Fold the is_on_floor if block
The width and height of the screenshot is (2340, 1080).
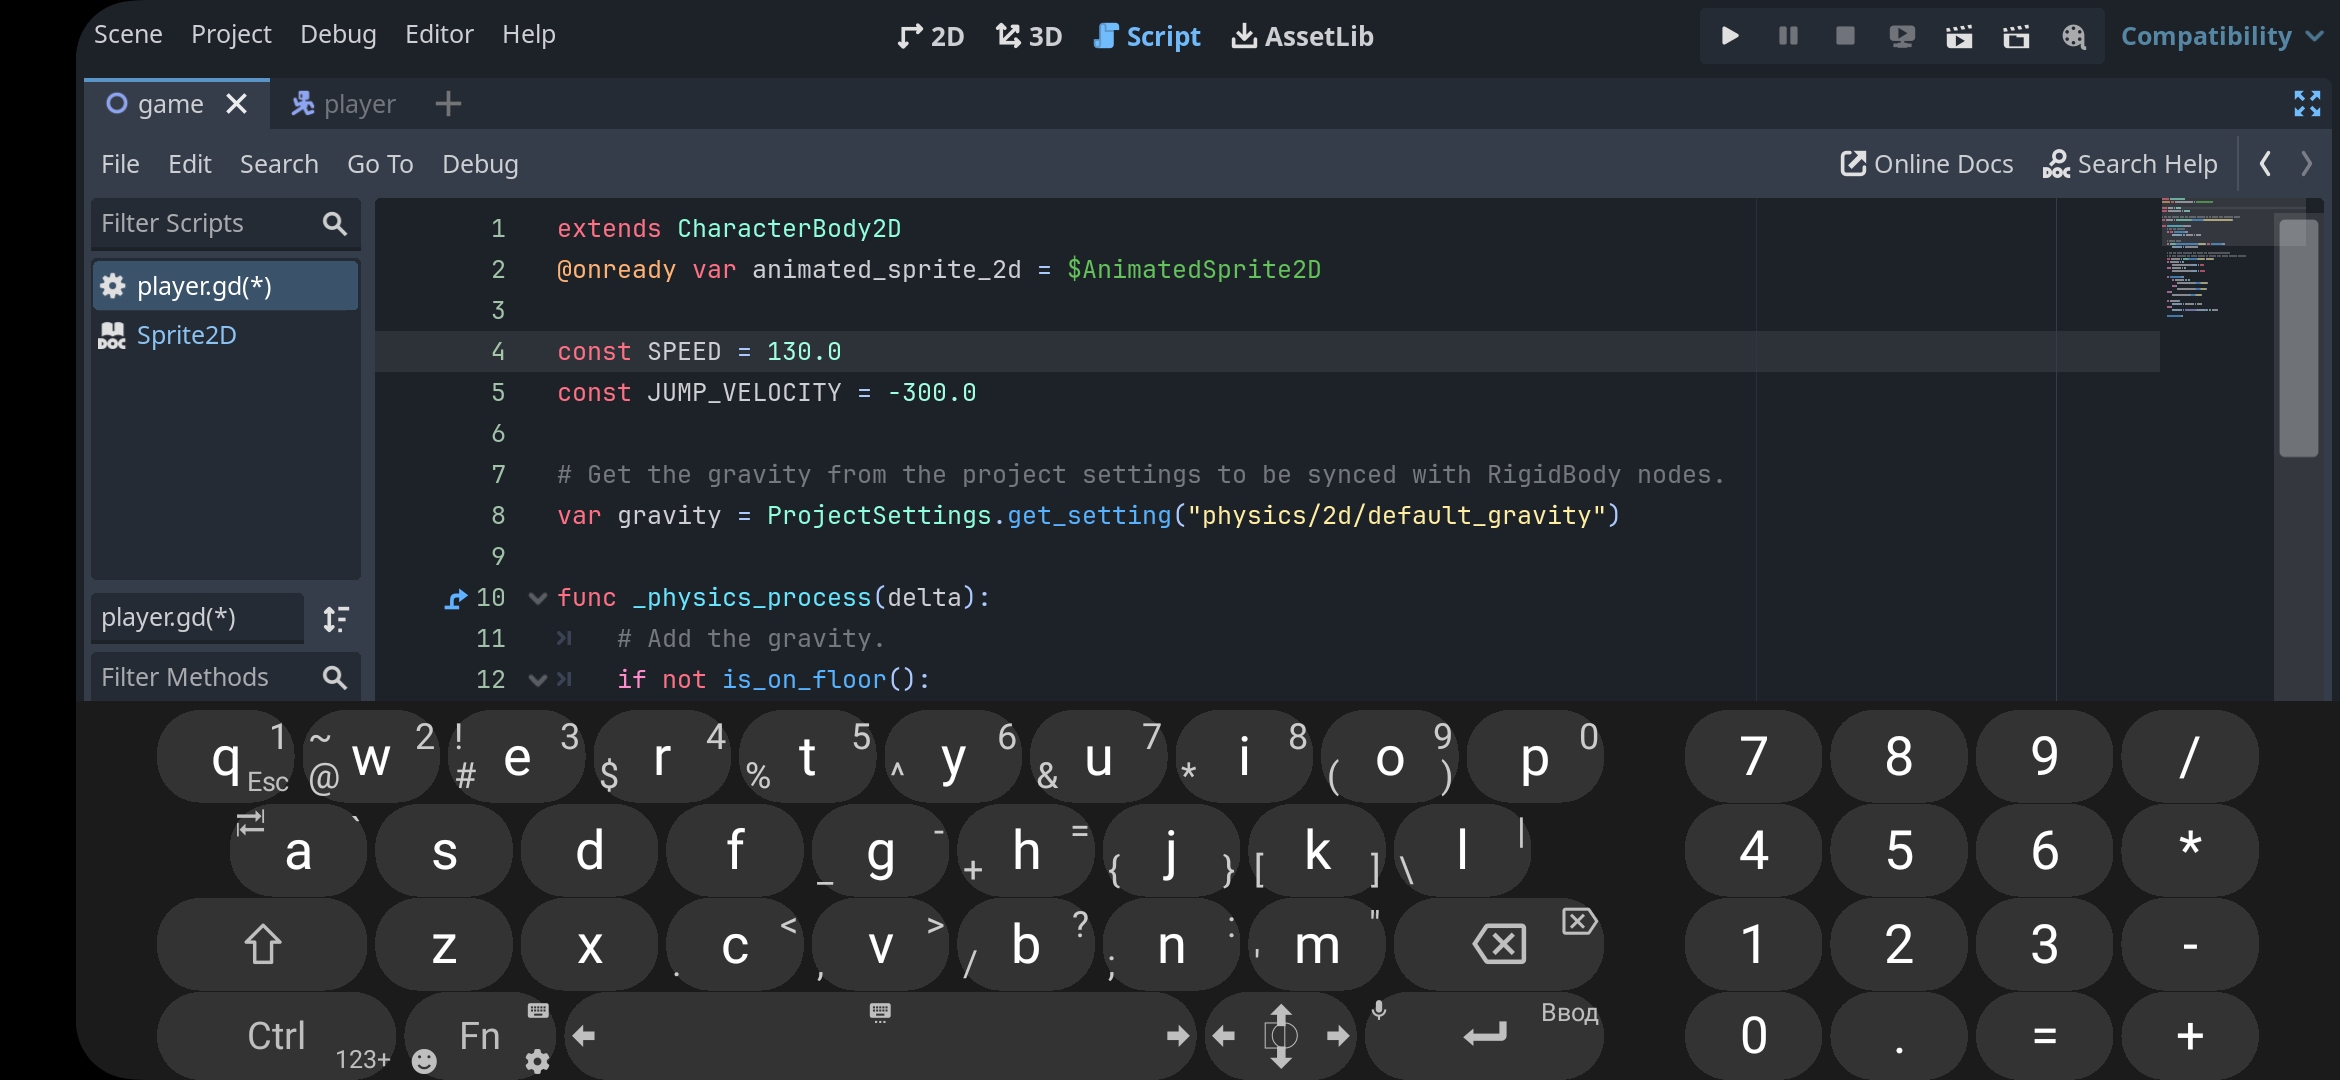(537, 680)
